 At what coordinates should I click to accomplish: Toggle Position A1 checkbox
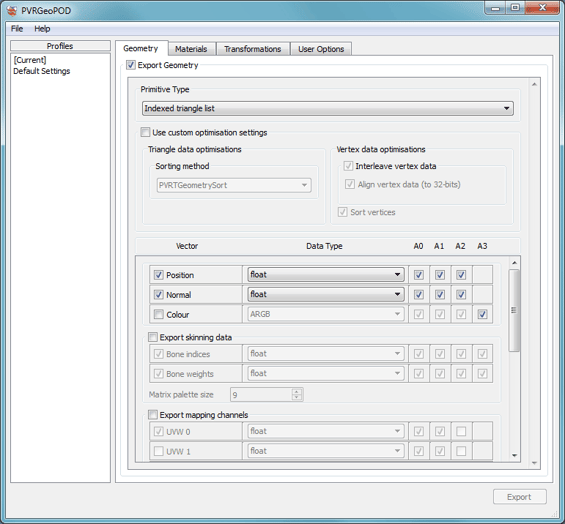pyautogui.click(x=440, y=275)
